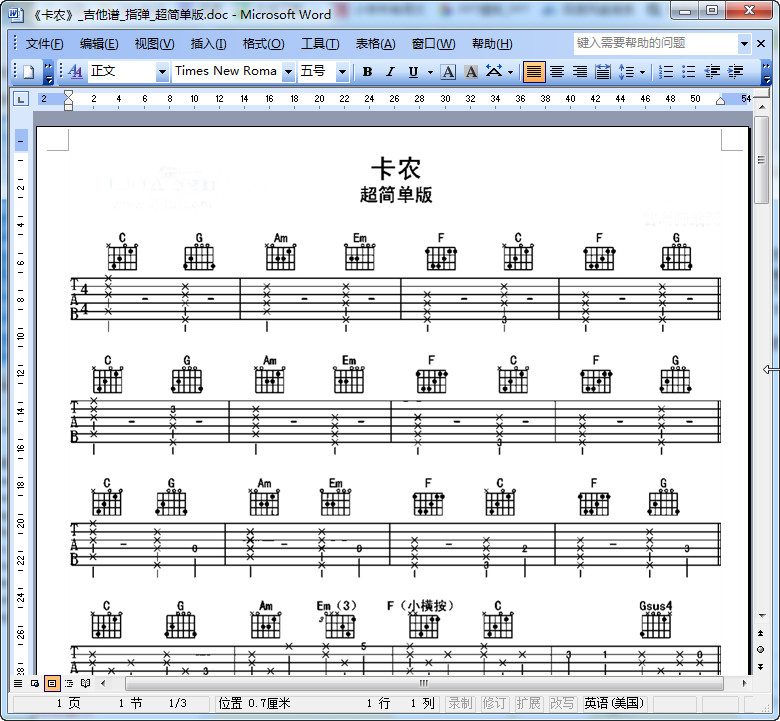Apply character border icon
The width and height of the screenshot is (780, 721).
pos(448,72)
